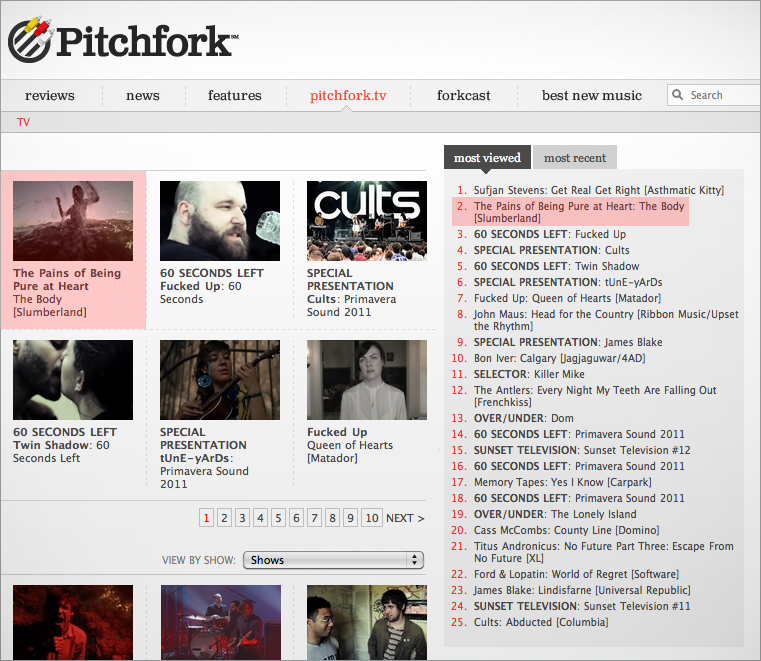Go to pagination page 10
The height and width of the screenshot is (661, 761).
point(372,518)
